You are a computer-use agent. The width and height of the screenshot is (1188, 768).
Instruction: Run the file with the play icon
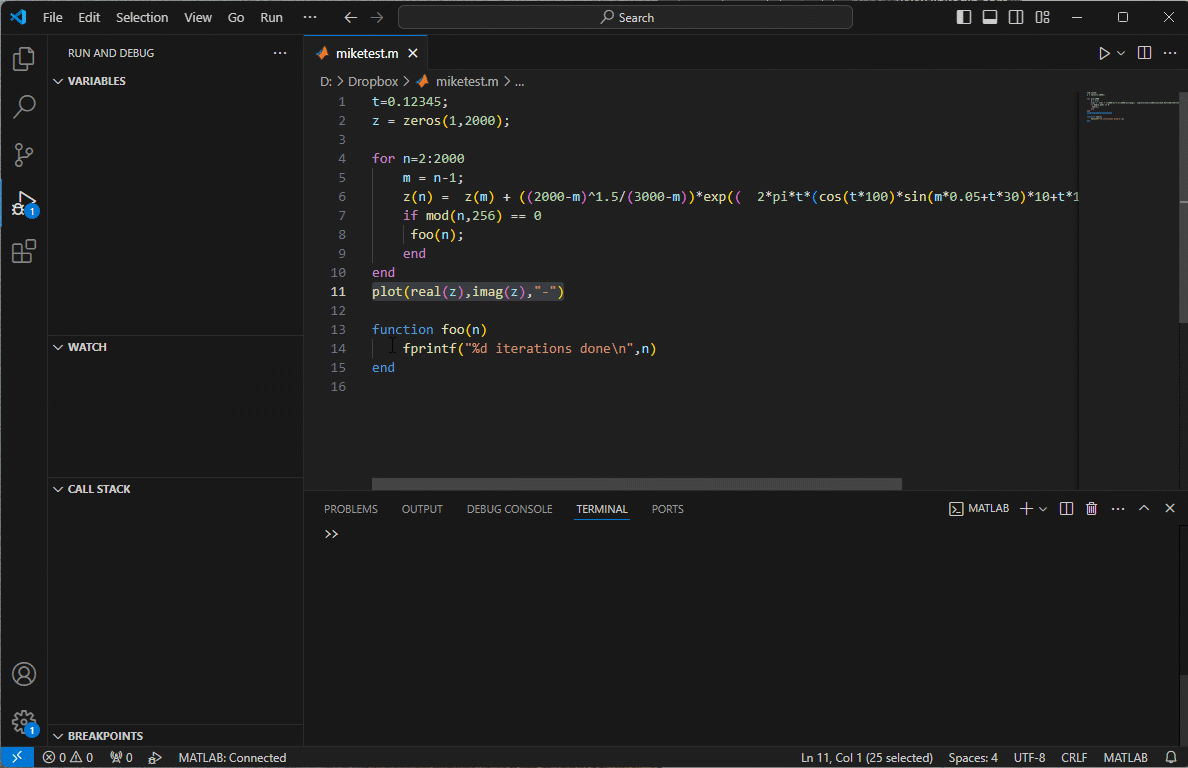(1104, 53)
